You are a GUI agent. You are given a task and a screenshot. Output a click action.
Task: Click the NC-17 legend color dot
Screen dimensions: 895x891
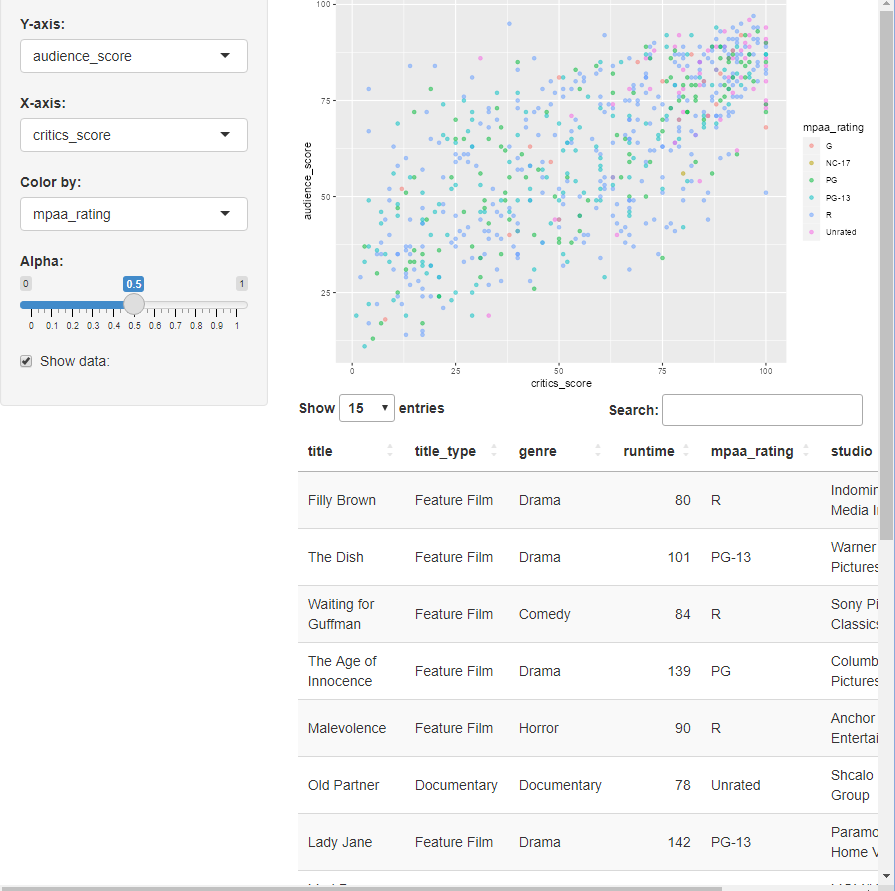pyautogui.click(x=812, y=162)
